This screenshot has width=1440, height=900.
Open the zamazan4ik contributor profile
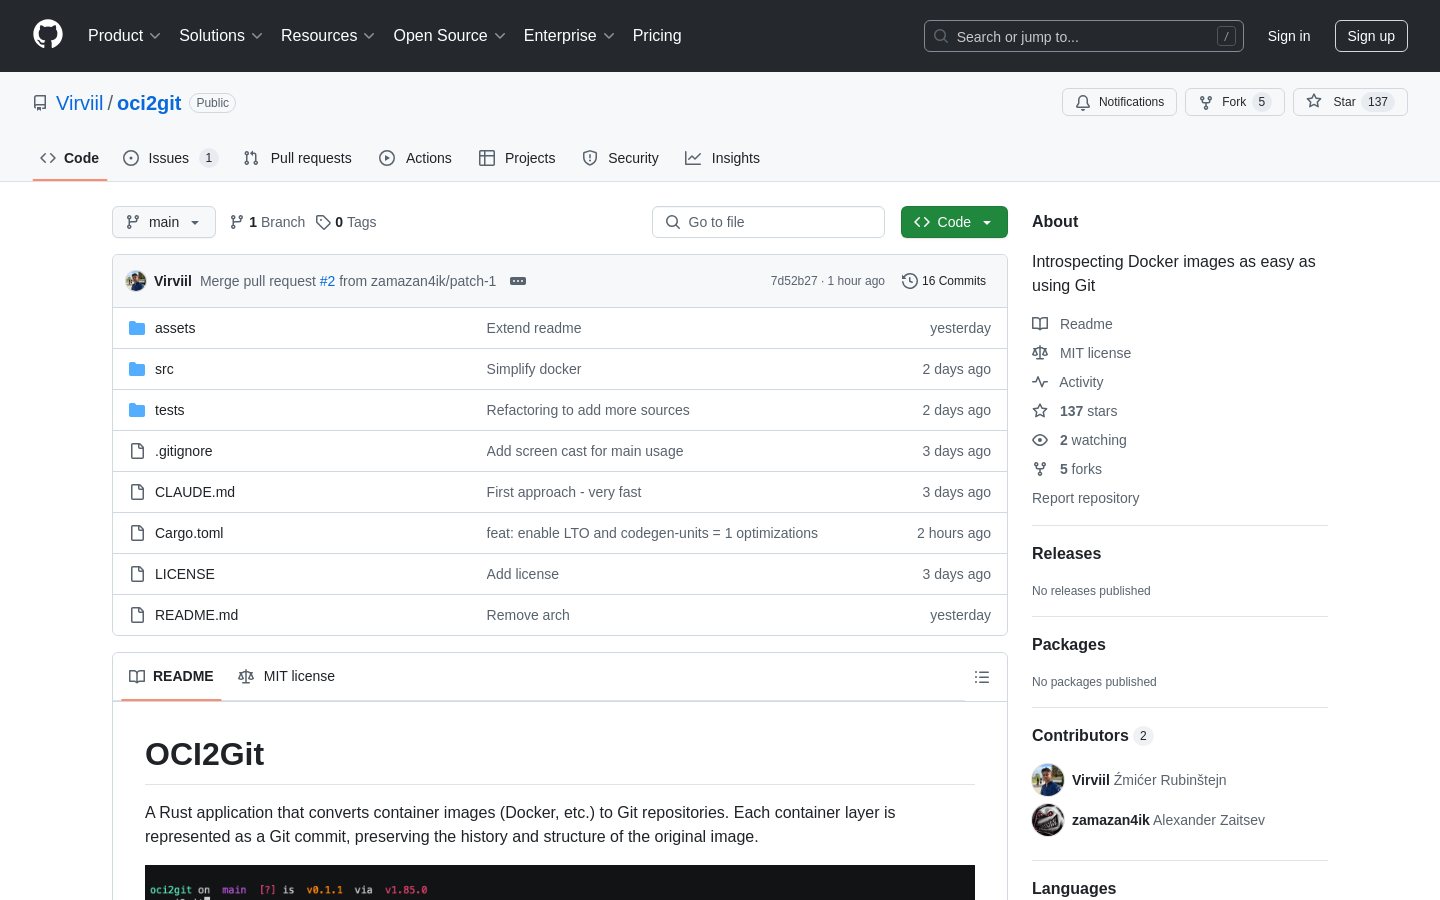click(x=1110, y=820)
